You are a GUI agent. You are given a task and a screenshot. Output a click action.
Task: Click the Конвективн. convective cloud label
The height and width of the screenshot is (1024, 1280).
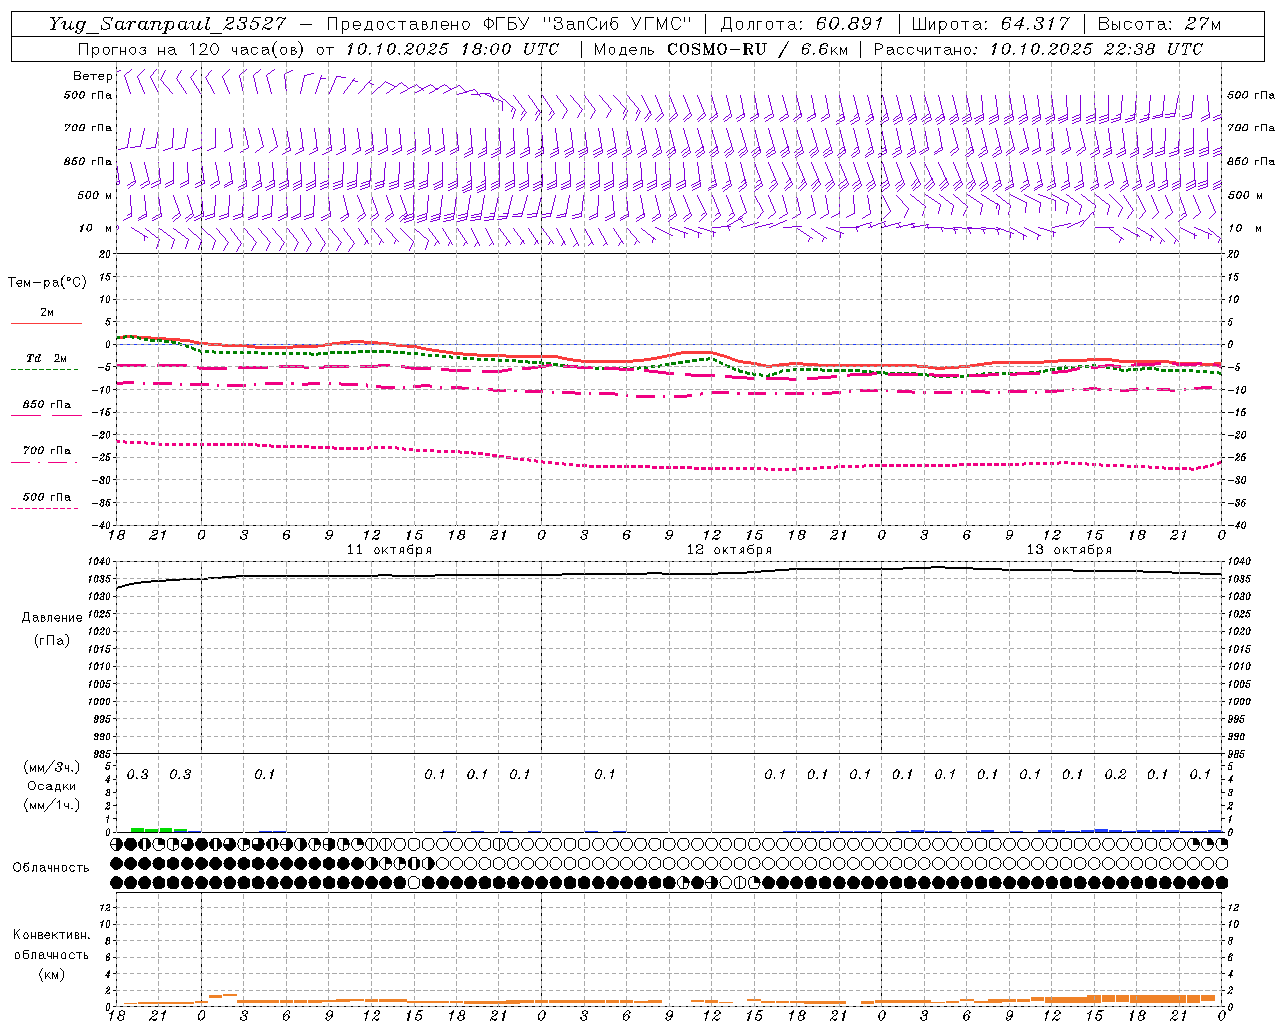52,935
